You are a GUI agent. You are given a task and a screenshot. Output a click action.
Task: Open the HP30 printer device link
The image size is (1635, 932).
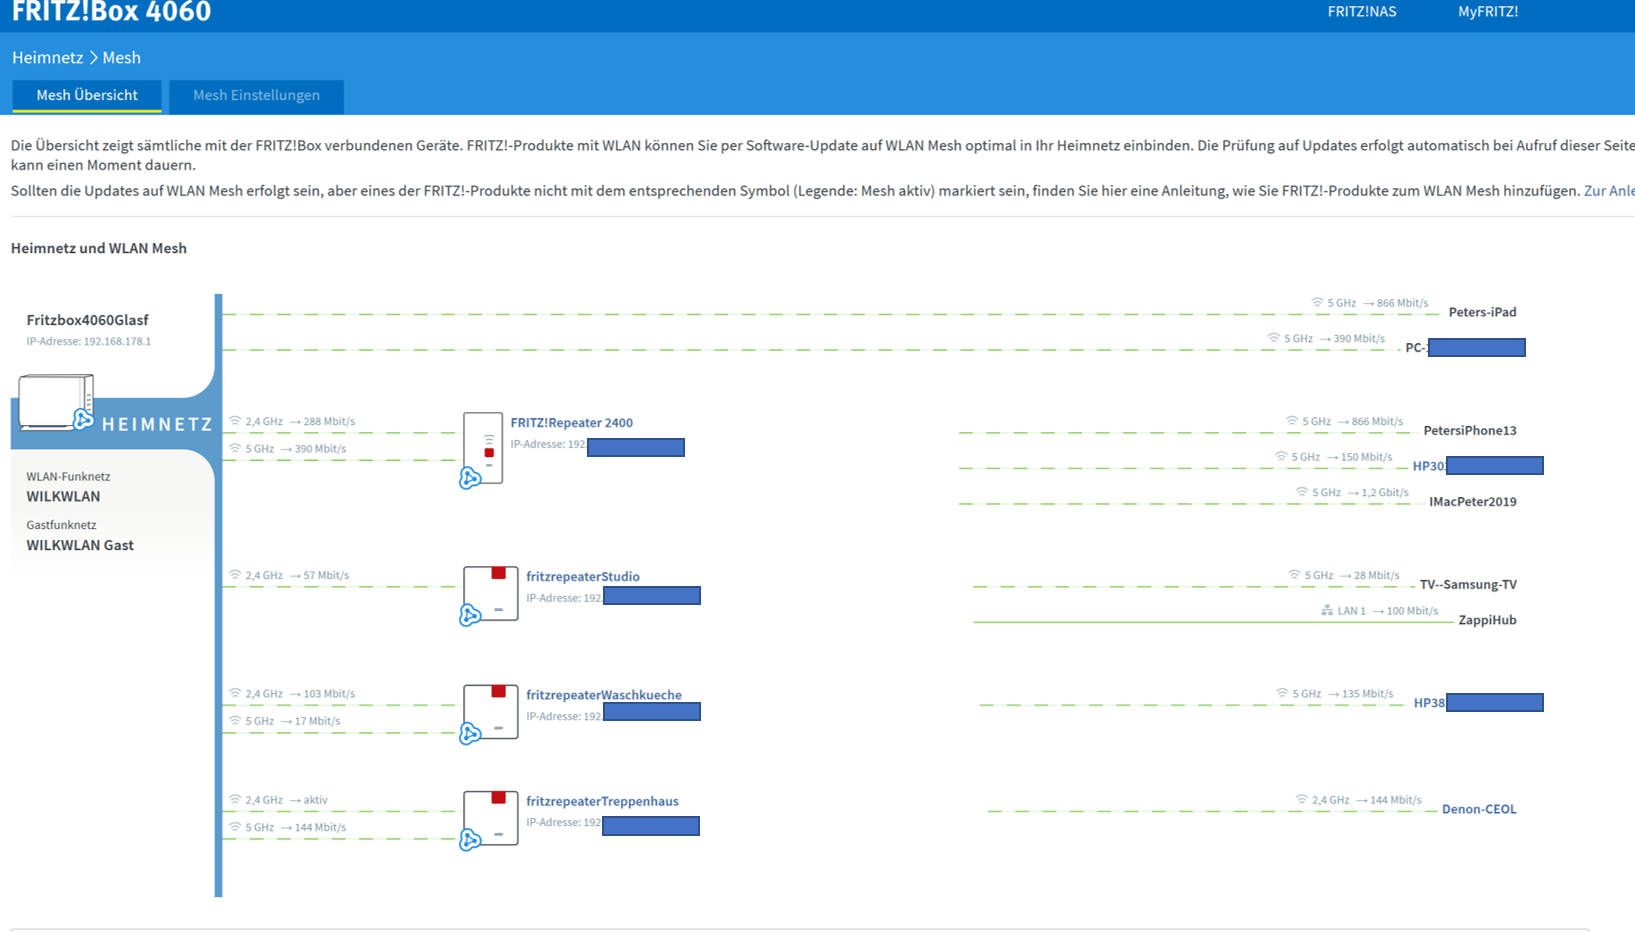point(1428,466)
